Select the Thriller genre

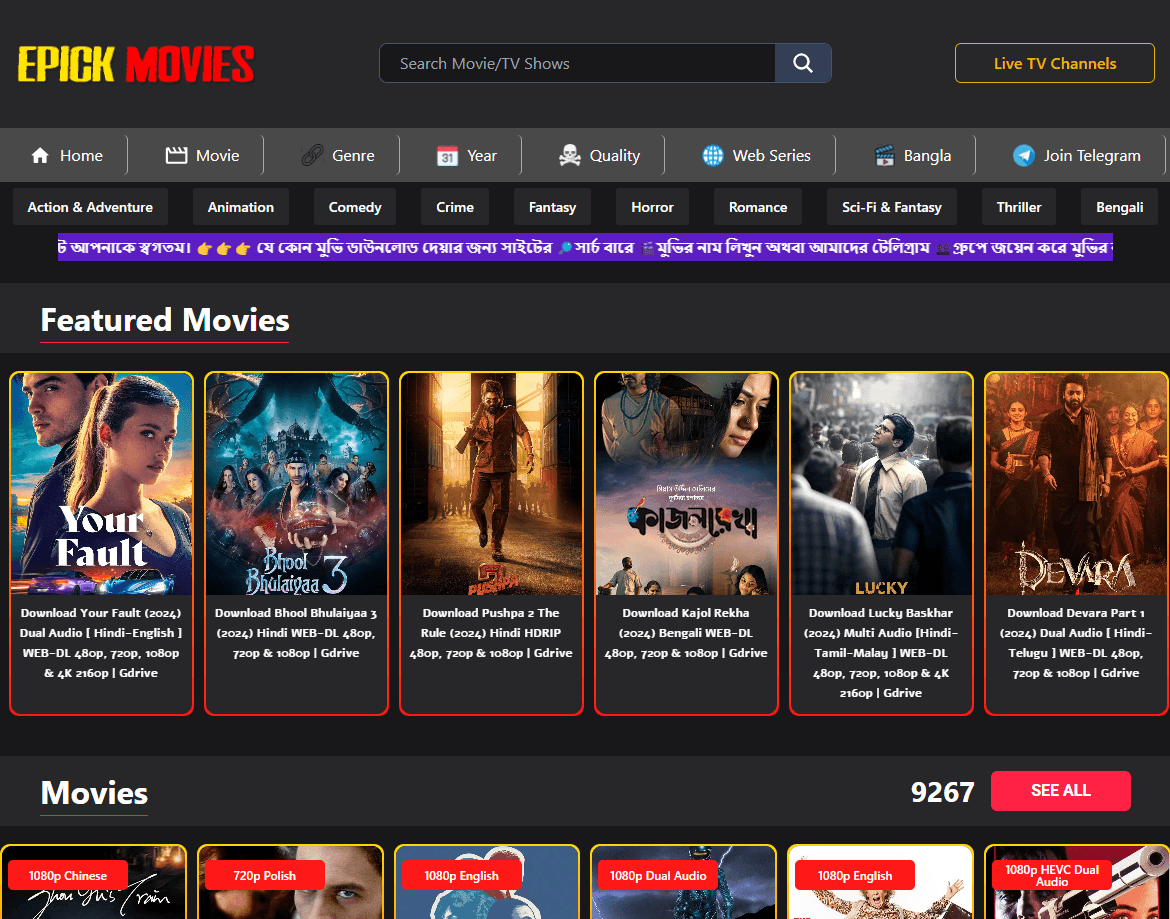click(x=1019, y=207)
